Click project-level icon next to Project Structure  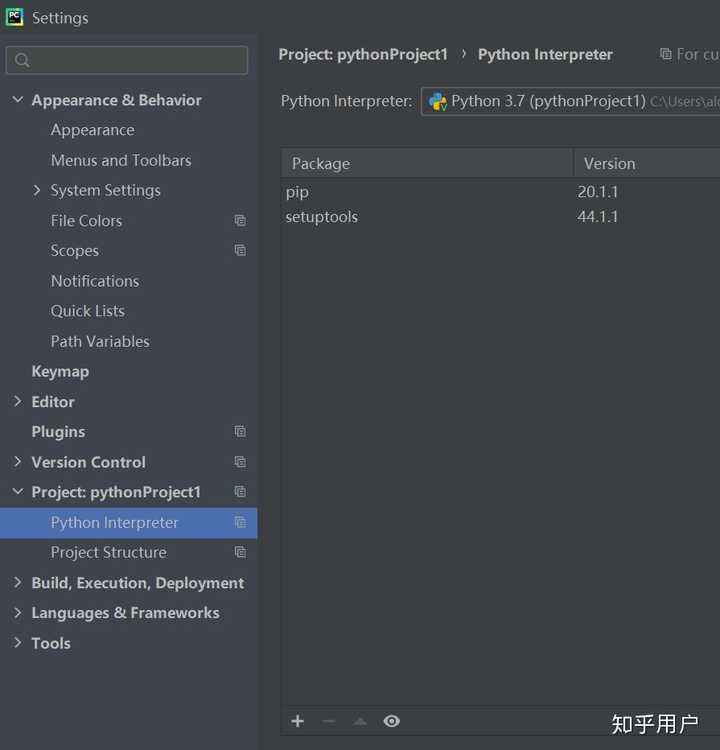point(240,552)
